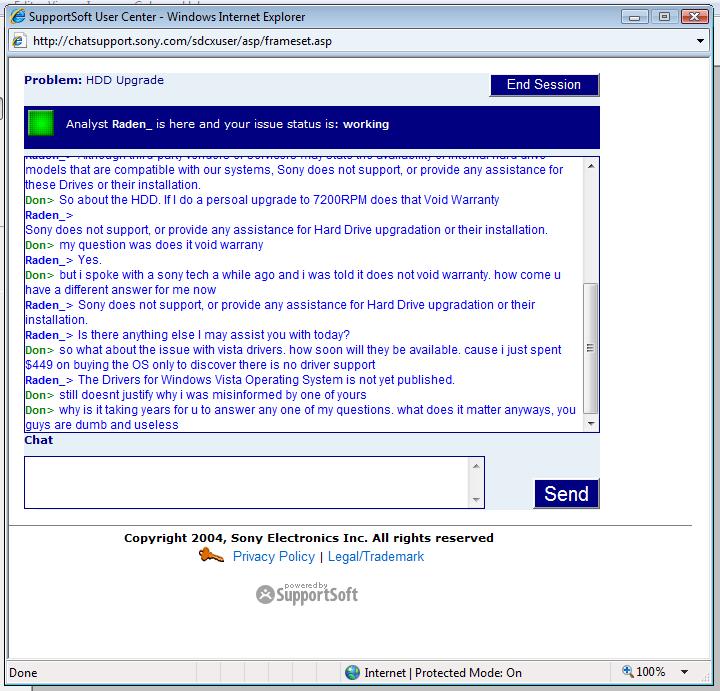Click the chat transcript scroll up arrow
Image resolution: width=720 pixels, height=691 pixels.
pyautogui.click(x=591, y=166)
